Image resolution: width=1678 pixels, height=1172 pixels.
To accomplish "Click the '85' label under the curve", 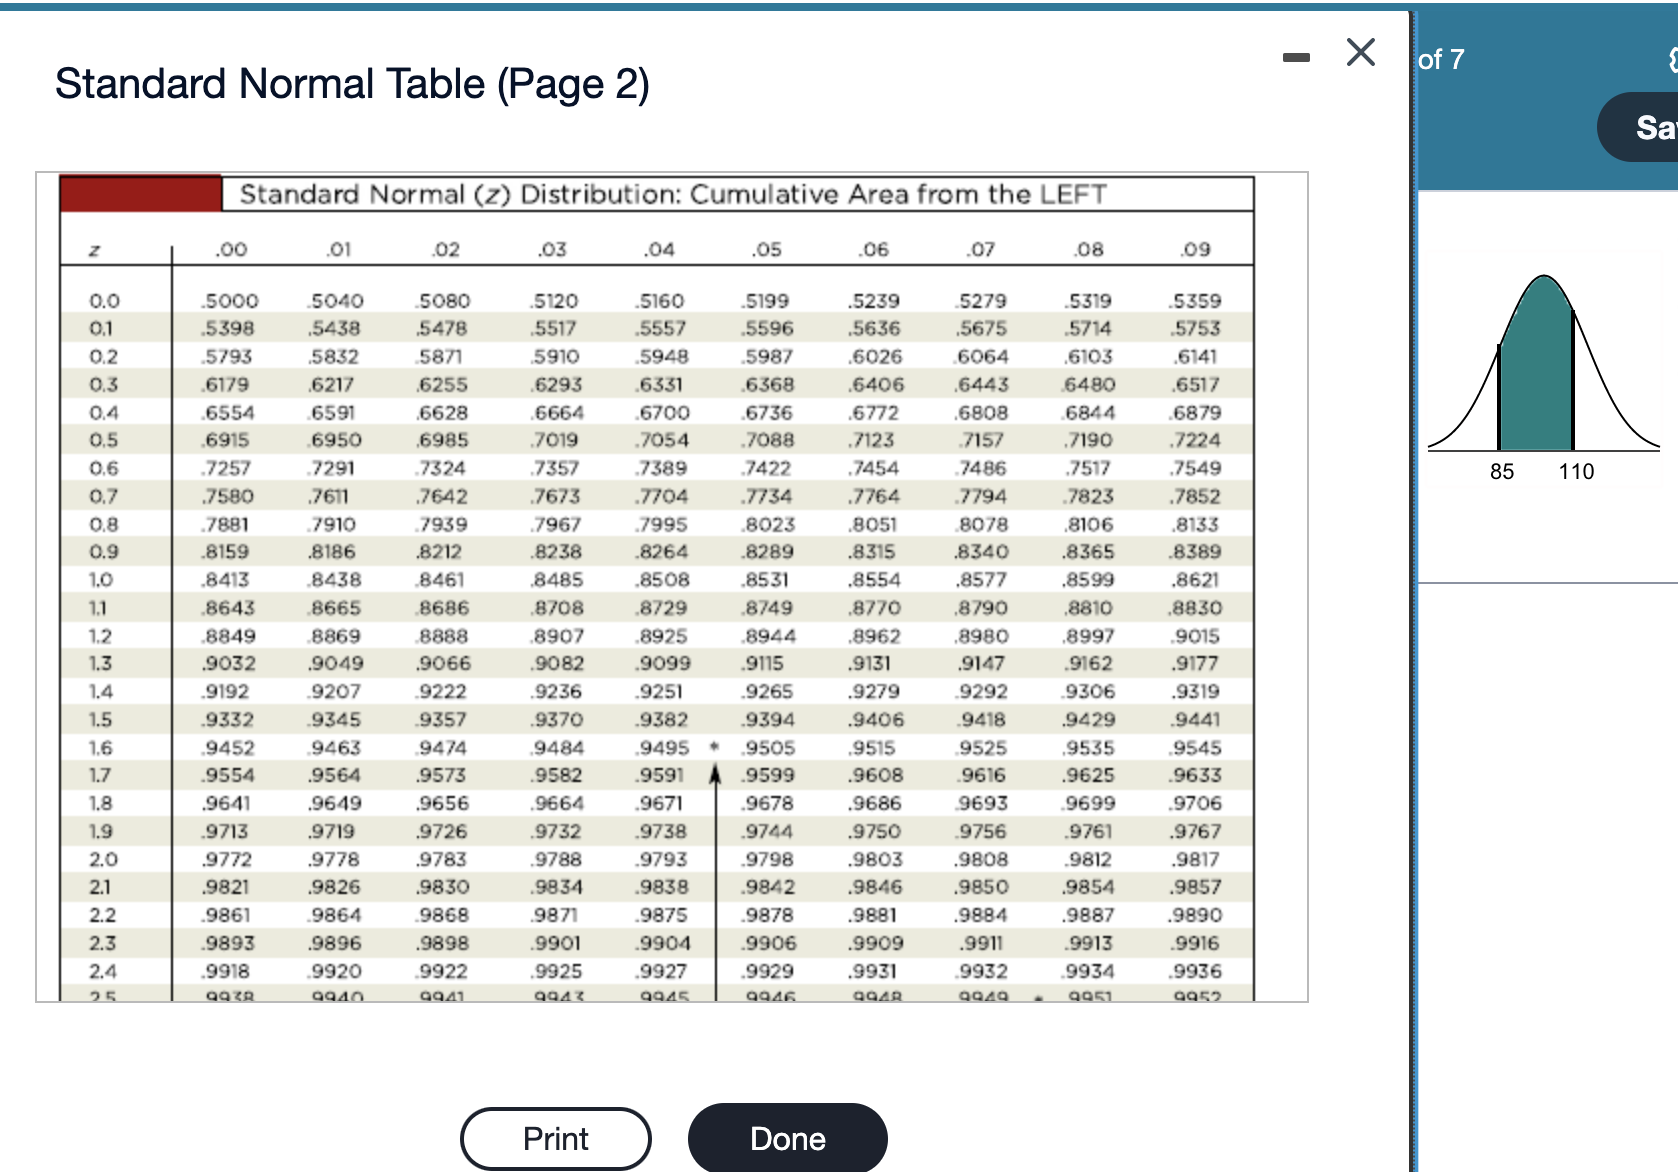I will (x=1502, y=471).
